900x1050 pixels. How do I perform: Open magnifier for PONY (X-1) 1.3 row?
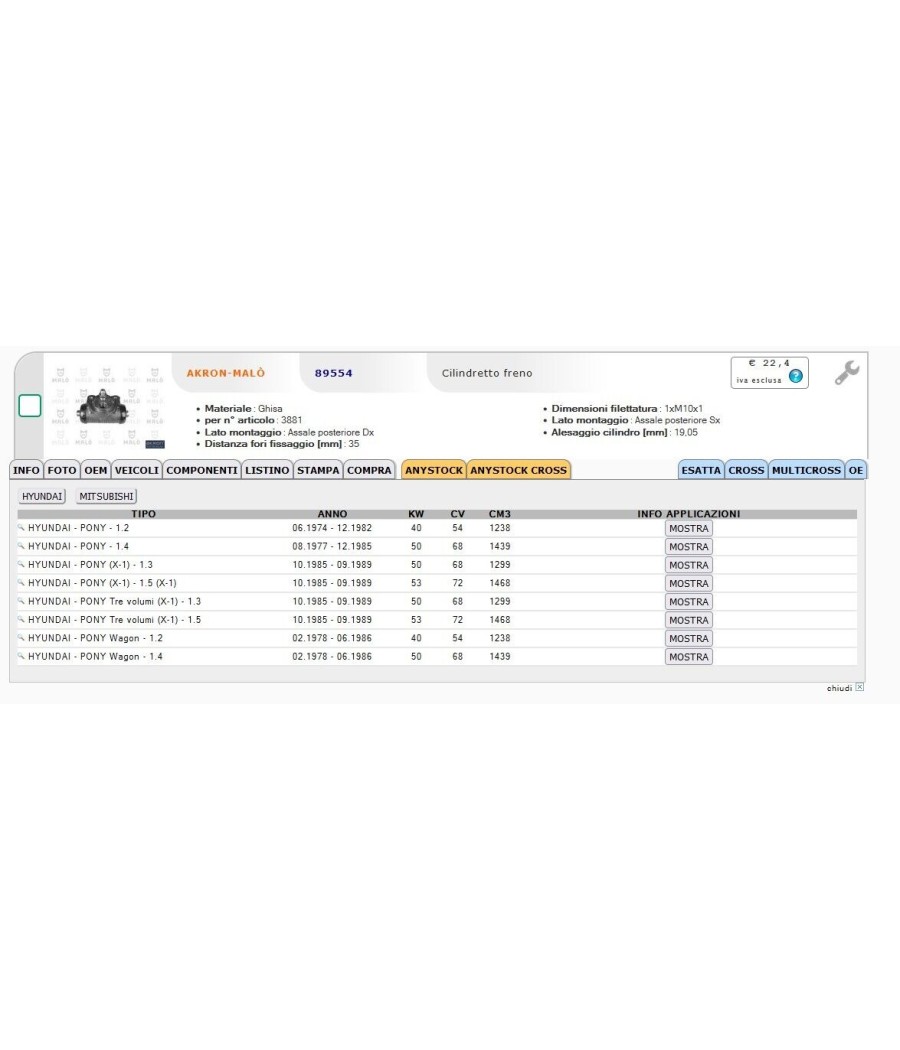(21, 565)
